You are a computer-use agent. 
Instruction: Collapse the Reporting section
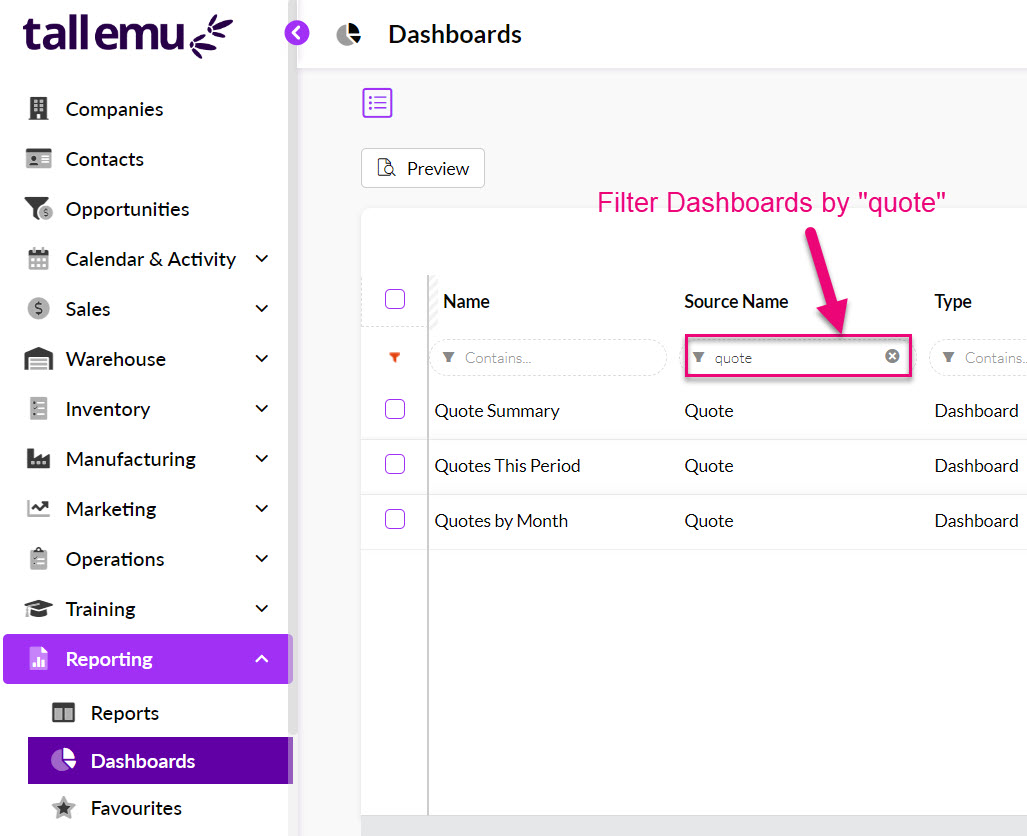tap(262, 659)
